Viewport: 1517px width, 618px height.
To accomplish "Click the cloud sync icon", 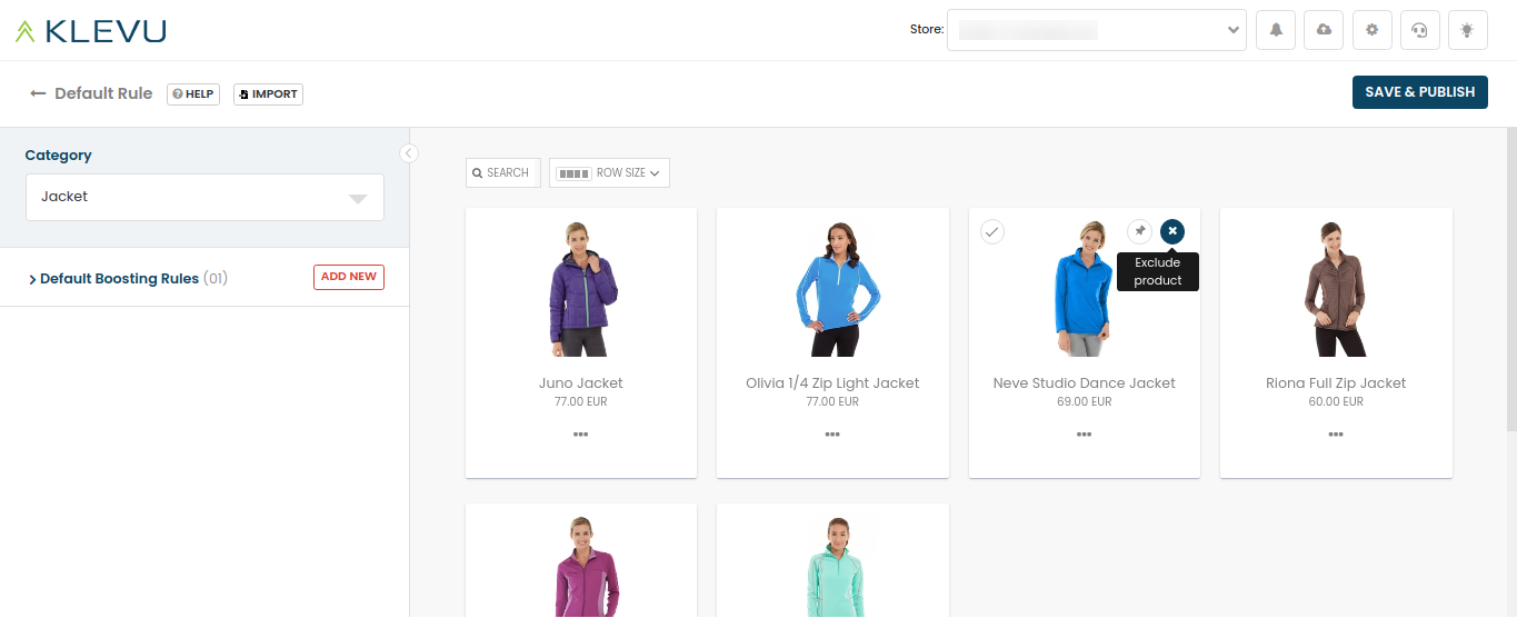I will (1324, 30).
